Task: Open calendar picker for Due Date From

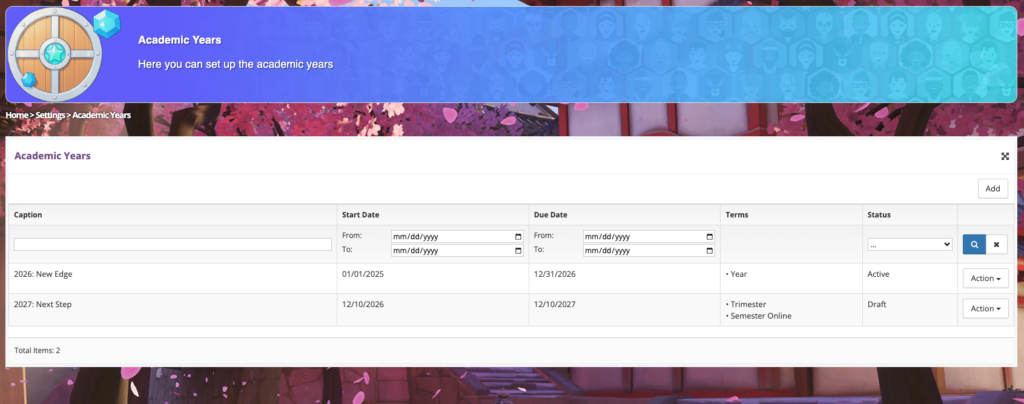Action: pos(709,237)
